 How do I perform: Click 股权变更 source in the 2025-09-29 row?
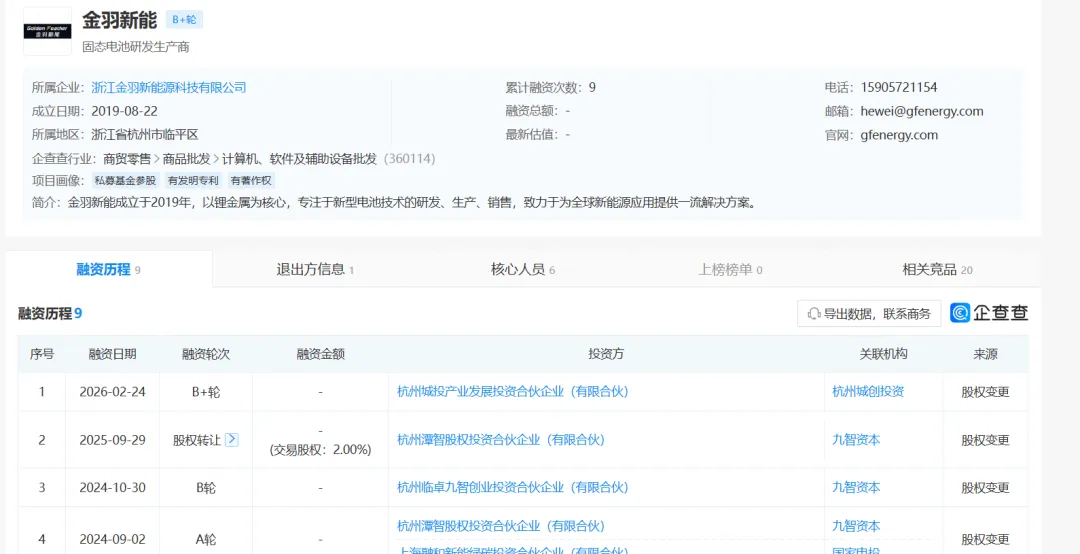point(986,439)
